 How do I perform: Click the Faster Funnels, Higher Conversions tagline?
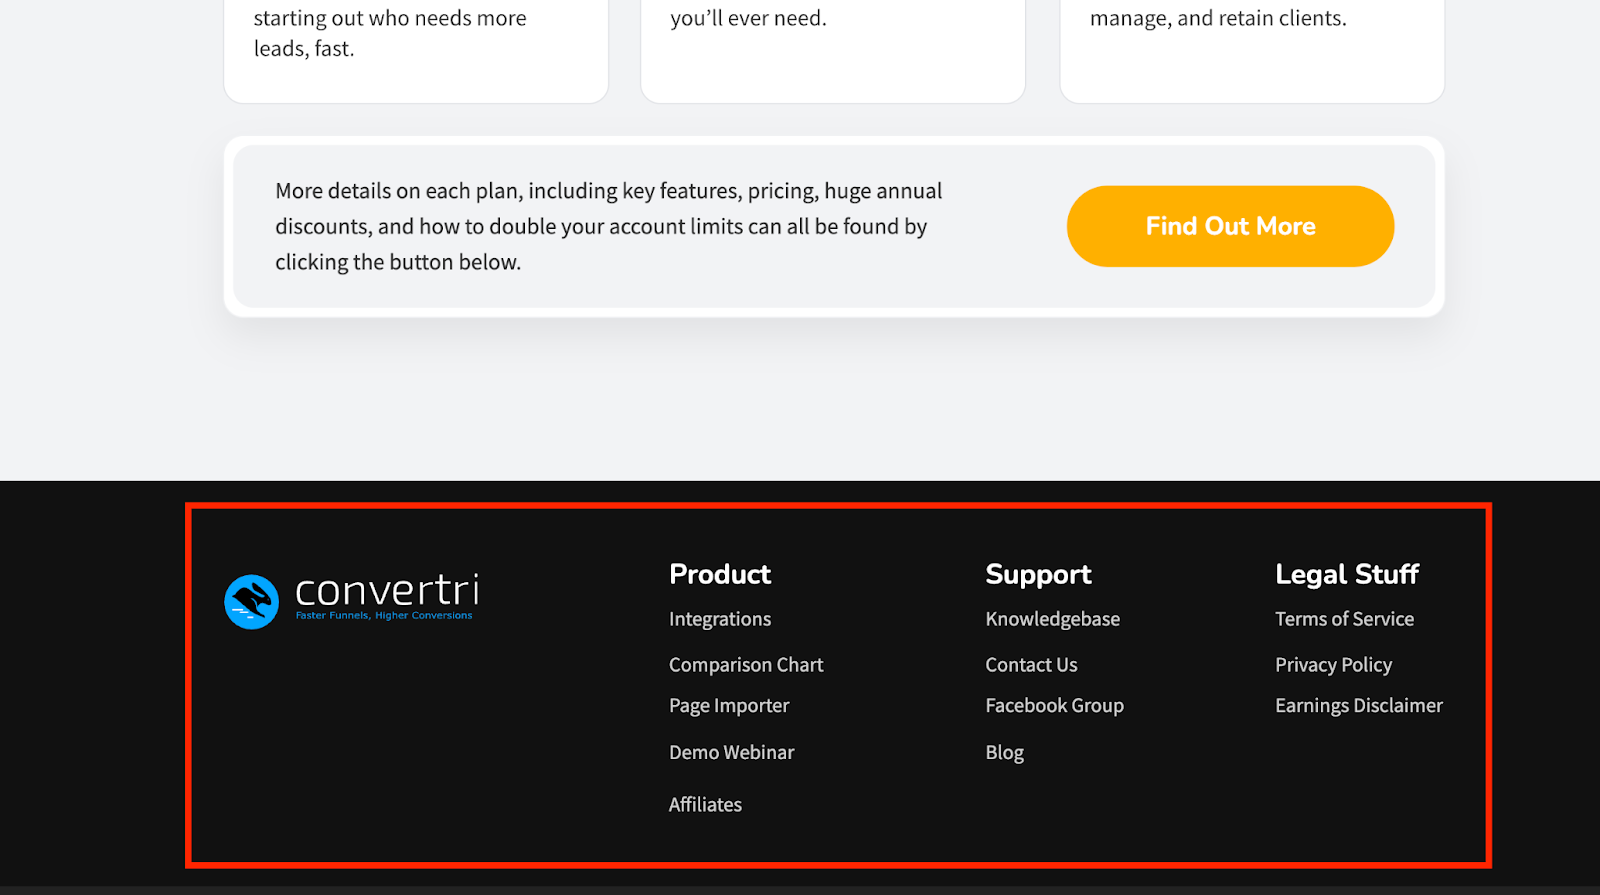coord(384,616)
